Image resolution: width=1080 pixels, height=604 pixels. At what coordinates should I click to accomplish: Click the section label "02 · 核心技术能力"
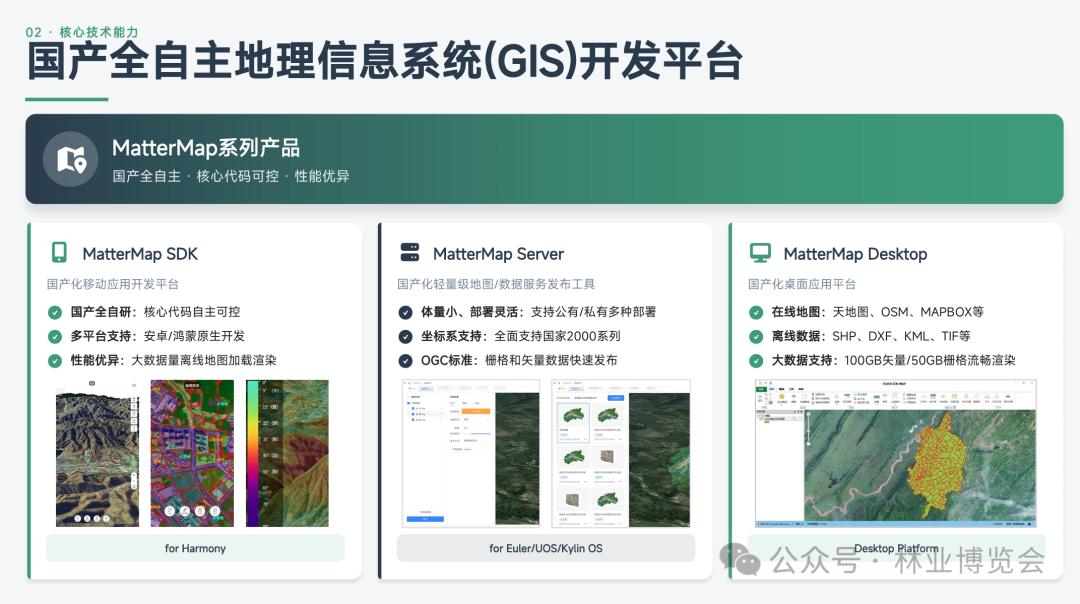point(82,32)
